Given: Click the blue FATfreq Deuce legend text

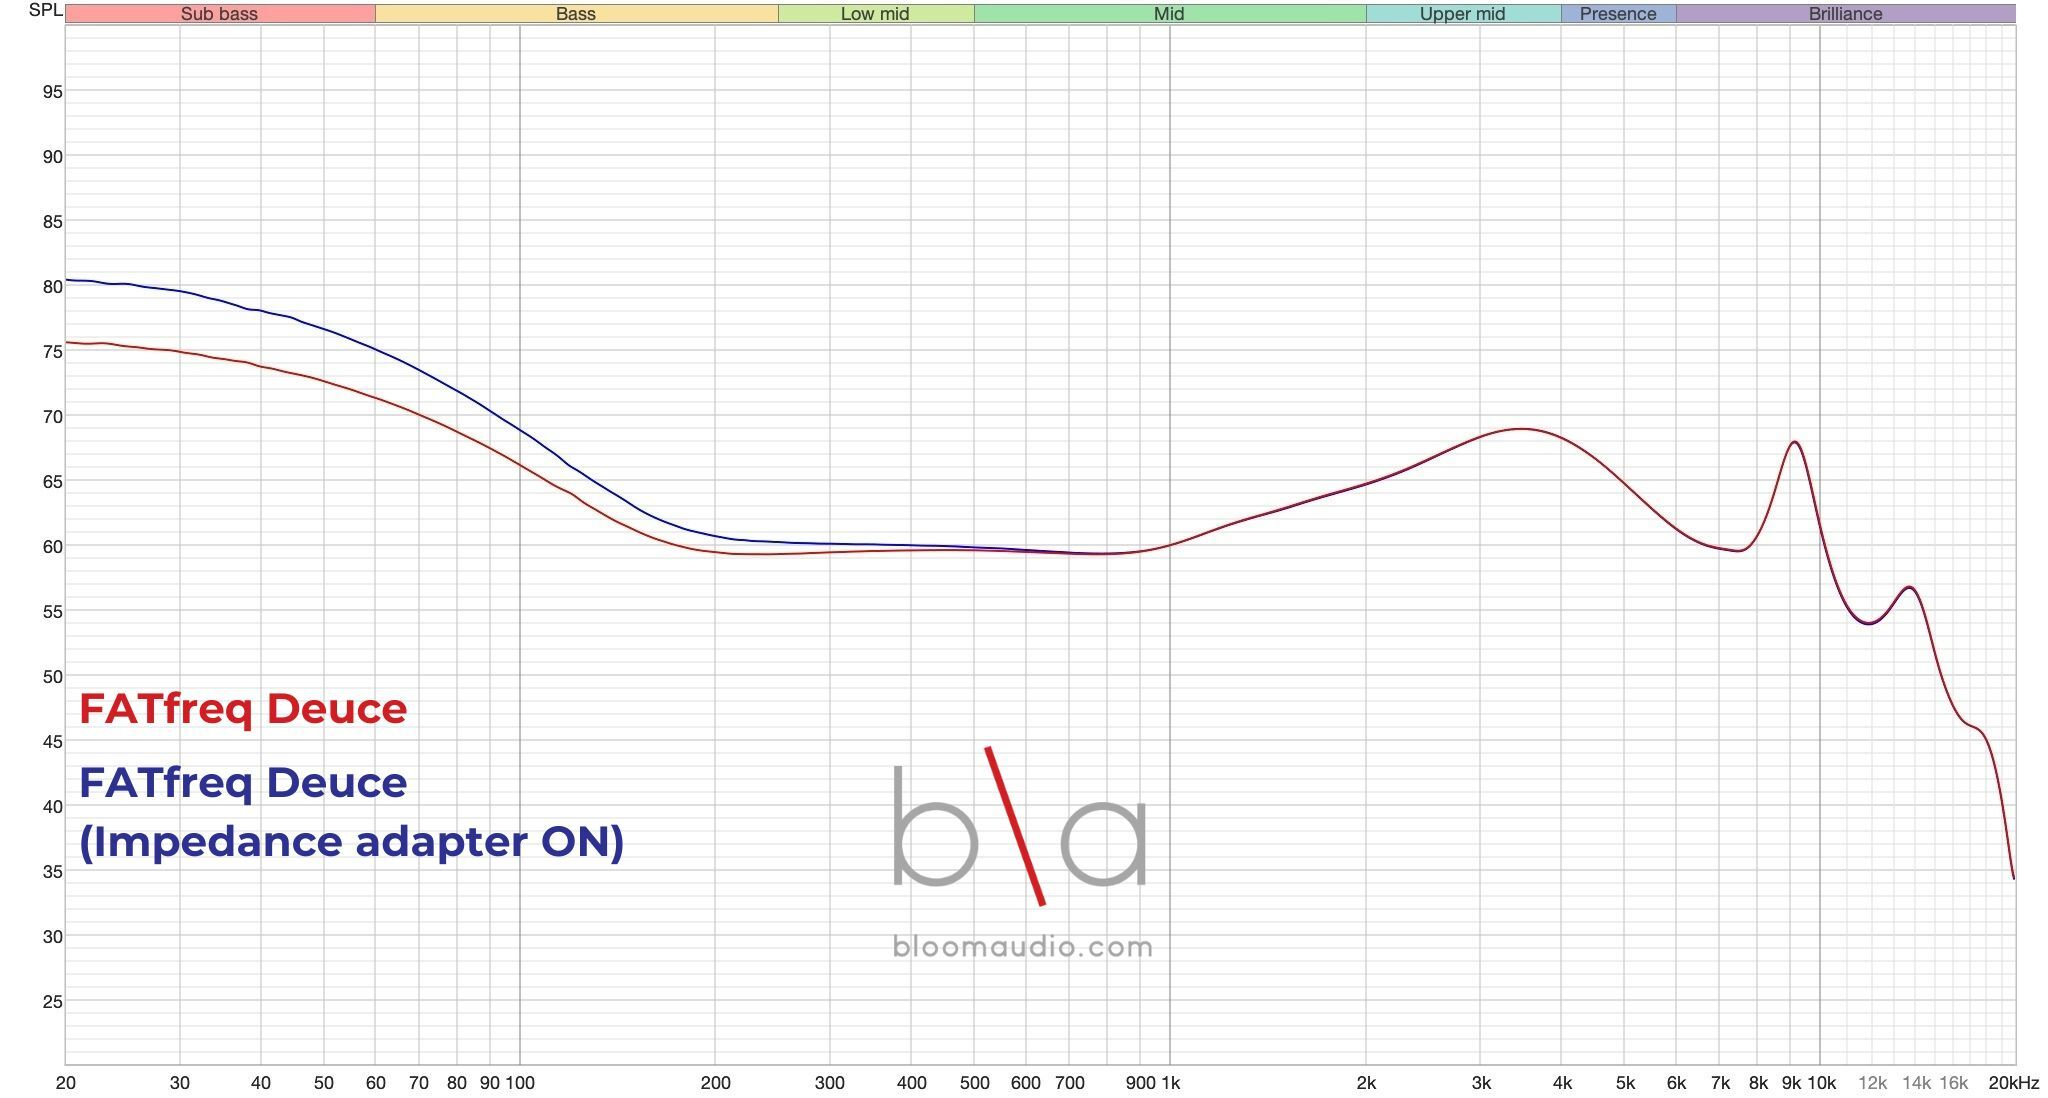Looking at the screenshot, I should coord(243,783).
